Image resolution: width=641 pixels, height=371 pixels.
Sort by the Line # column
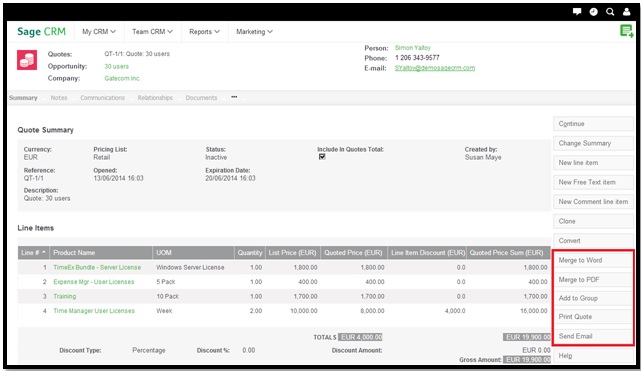tap(33, 253)
